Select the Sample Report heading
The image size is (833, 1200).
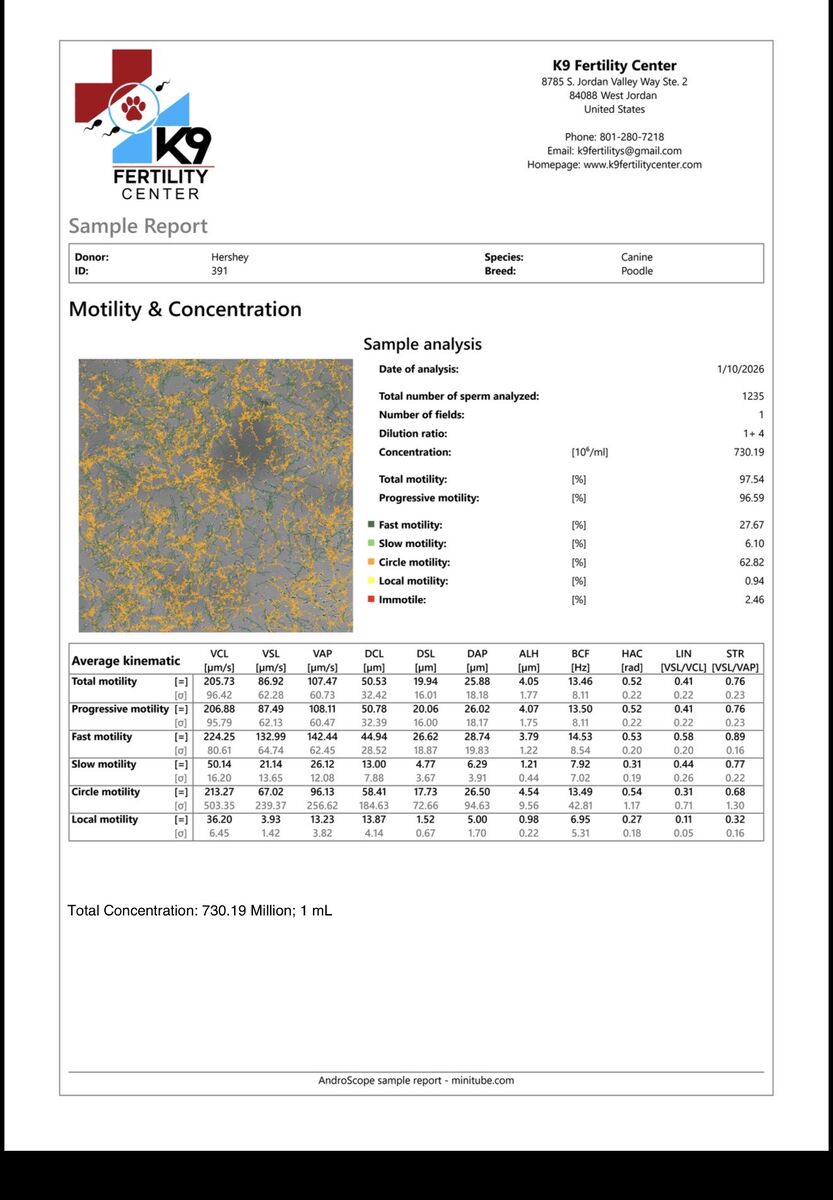138,227
